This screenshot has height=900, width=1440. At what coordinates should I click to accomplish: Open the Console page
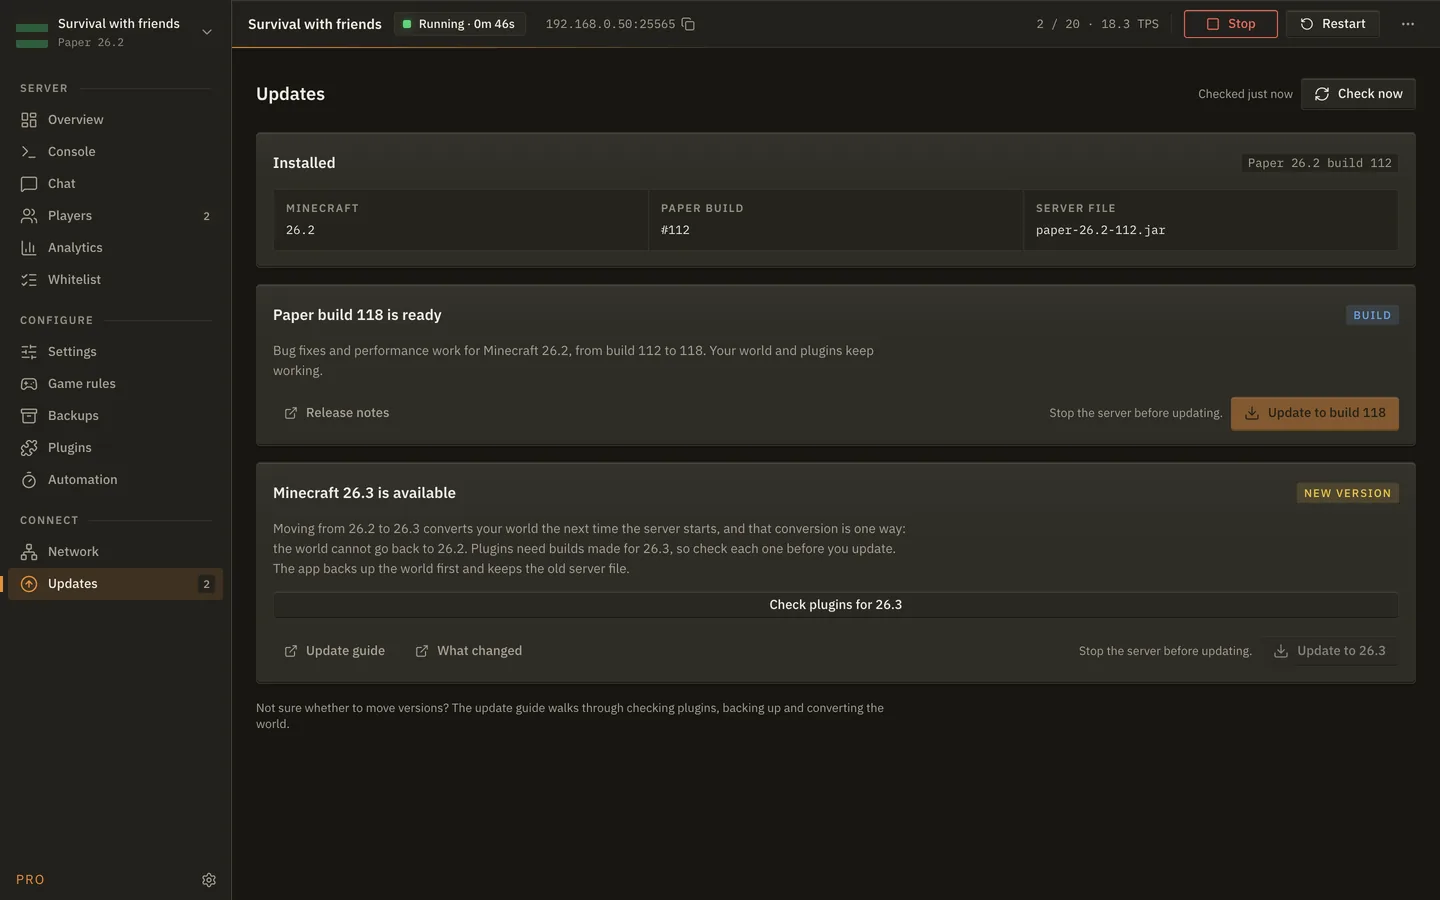(x=115, y=152)
